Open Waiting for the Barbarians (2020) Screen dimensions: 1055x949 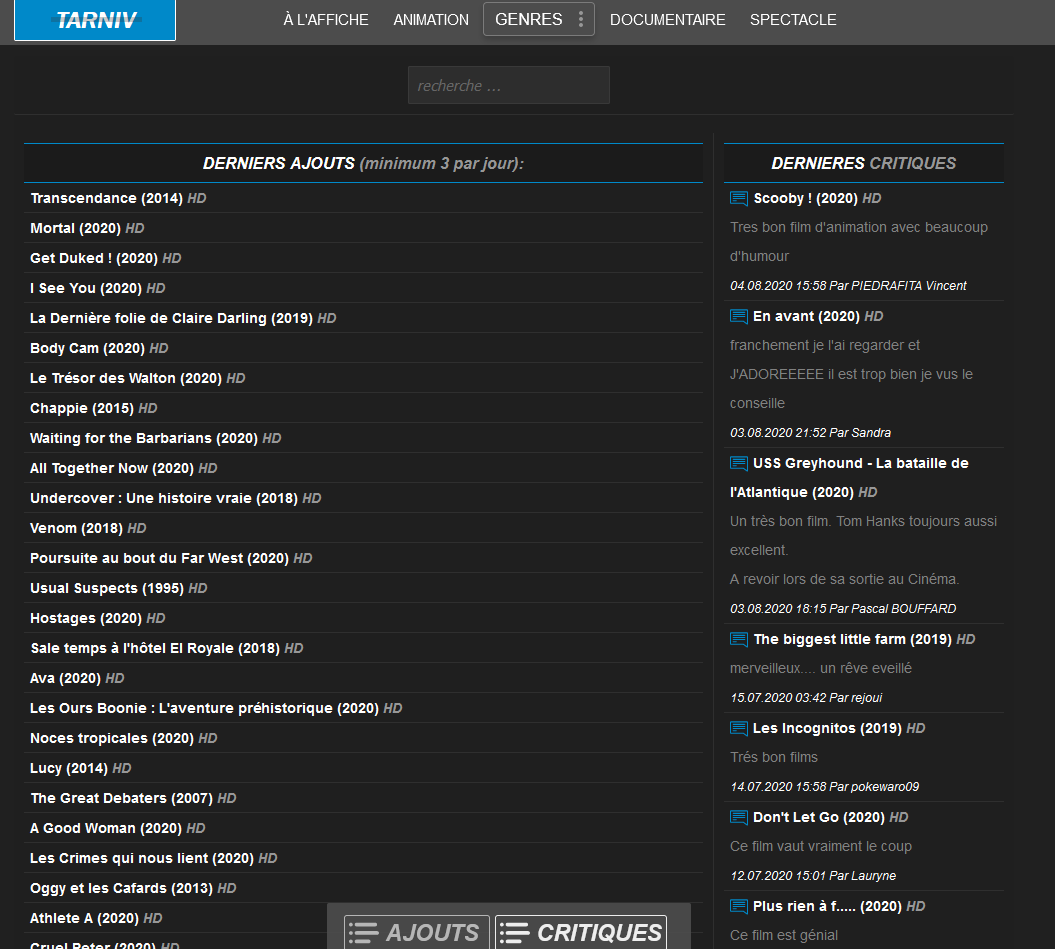pos(155,438)
